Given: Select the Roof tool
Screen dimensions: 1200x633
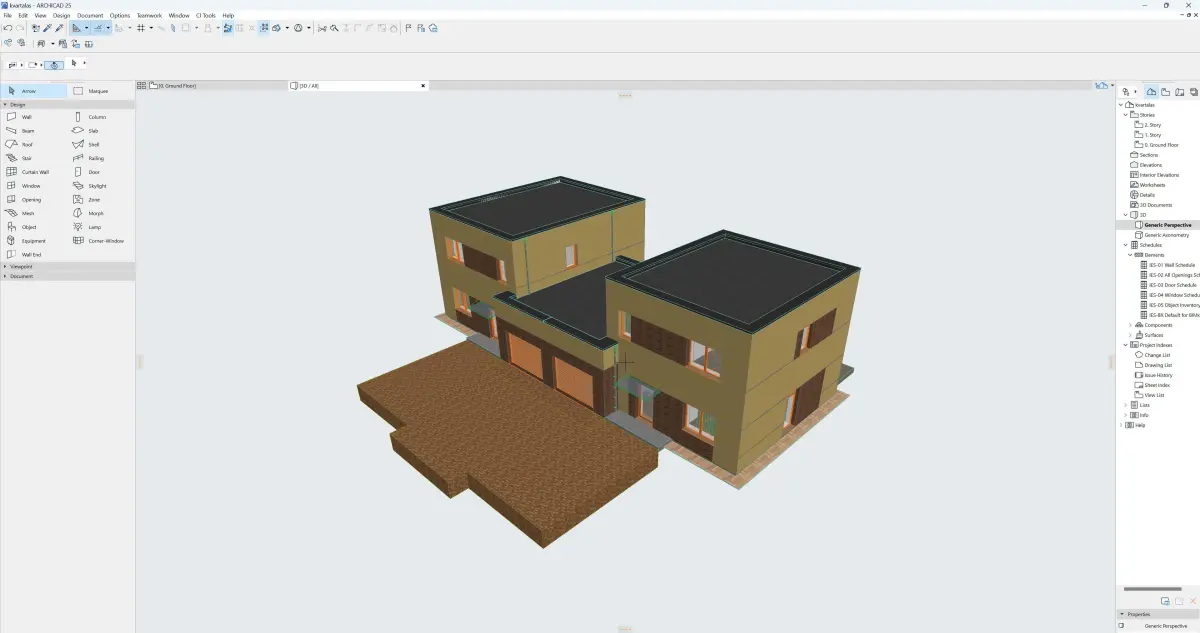Looking at the screenshot, I should point(34,144).
